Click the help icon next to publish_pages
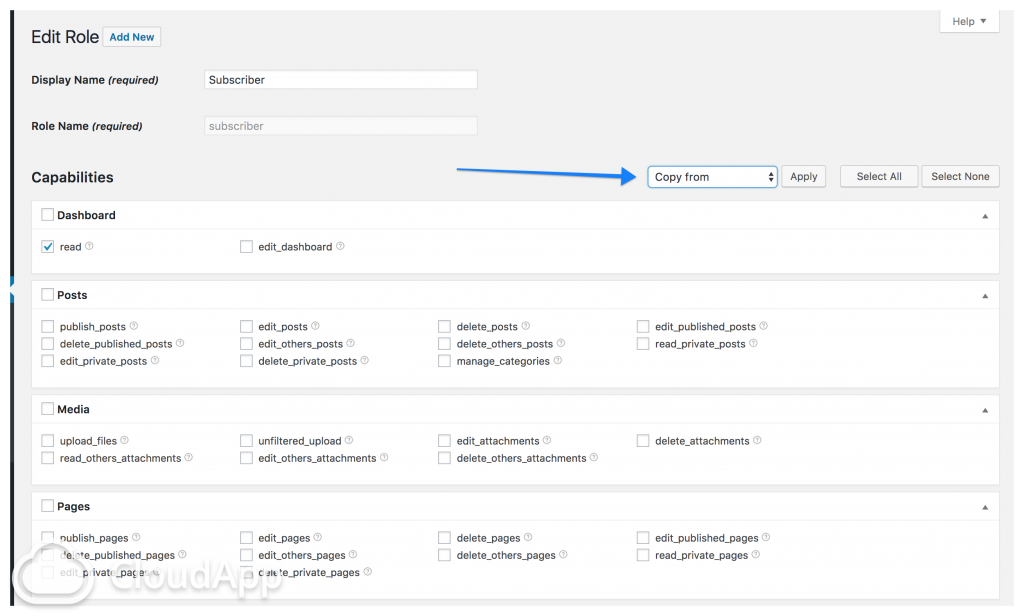 coord(137,537)
